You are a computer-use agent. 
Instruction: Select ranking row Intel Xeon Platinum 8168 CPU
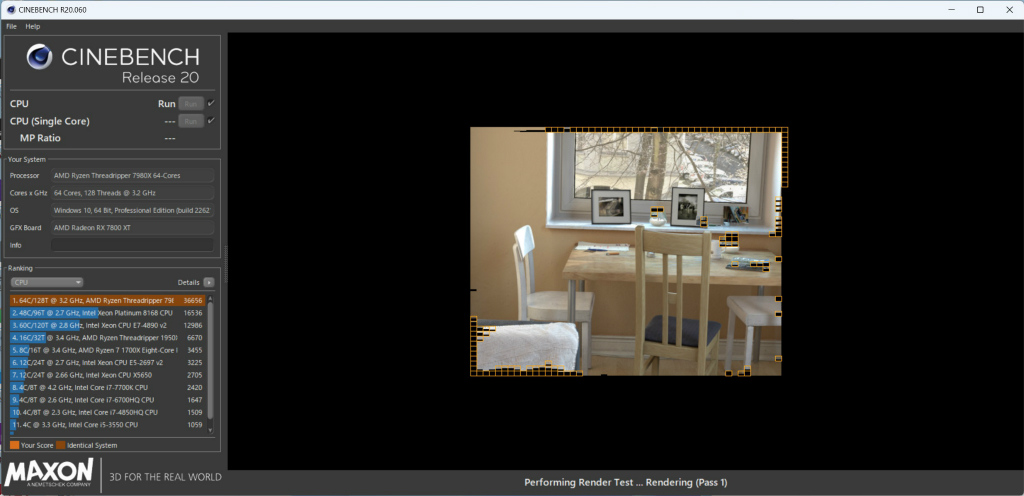point(108,313)
